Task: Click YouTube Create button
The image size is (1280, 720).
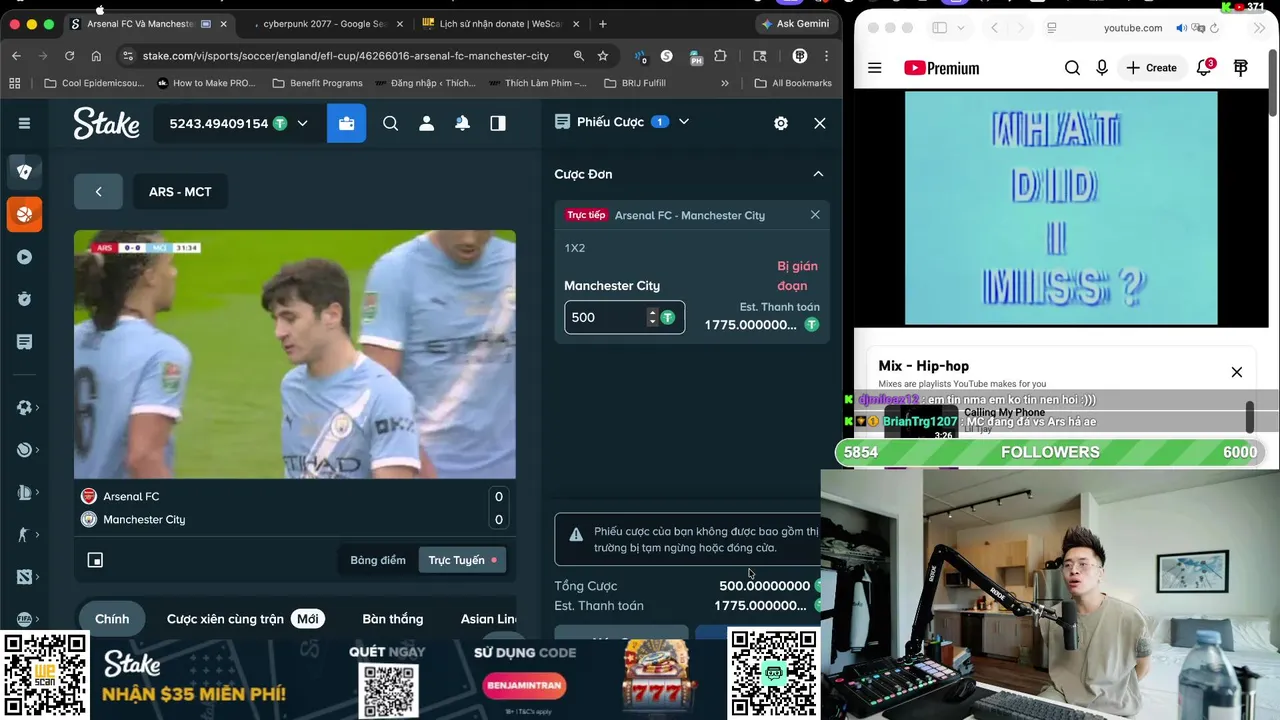Action: point(1151,68)
